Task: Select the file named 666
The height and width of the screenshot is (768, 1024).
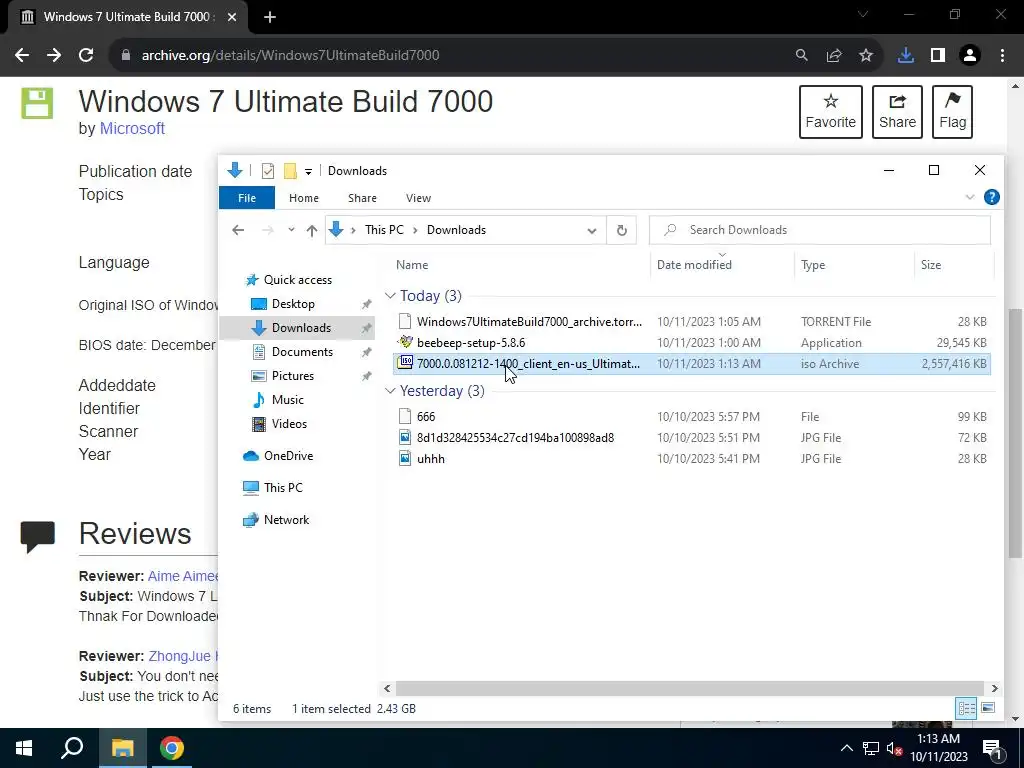Action: pyautogui.click(x=692, y=417)
